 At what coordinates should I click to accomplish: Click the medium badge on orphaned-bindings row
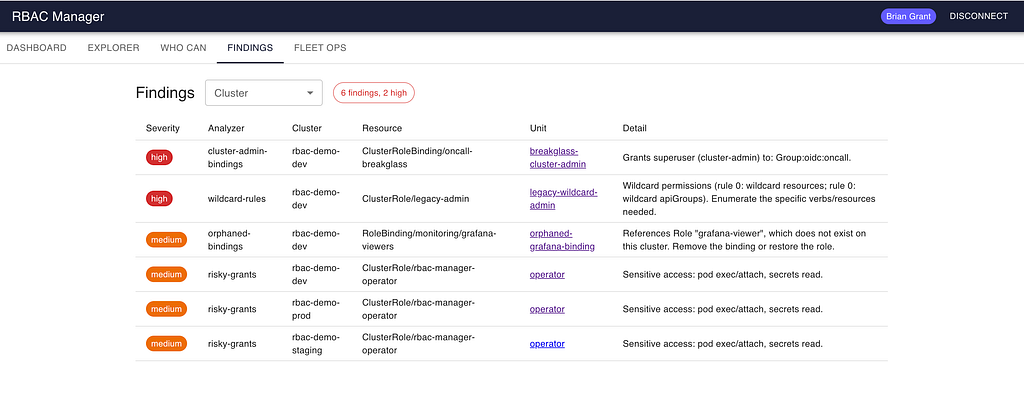[x=166, y=240]
